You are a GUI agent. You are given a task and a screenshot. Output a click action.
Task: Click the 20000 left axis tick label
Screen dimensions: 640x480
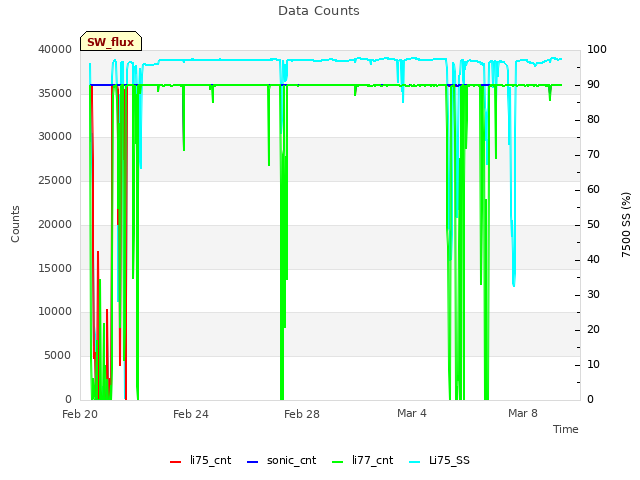coord(55,224)
